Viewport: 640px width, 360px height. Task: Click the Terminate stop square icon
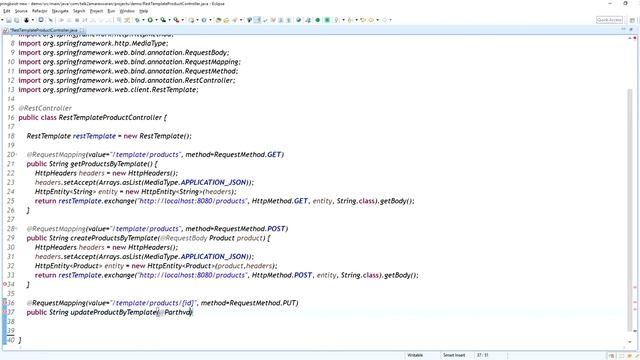pyautogui.click(x=77, y=20)
